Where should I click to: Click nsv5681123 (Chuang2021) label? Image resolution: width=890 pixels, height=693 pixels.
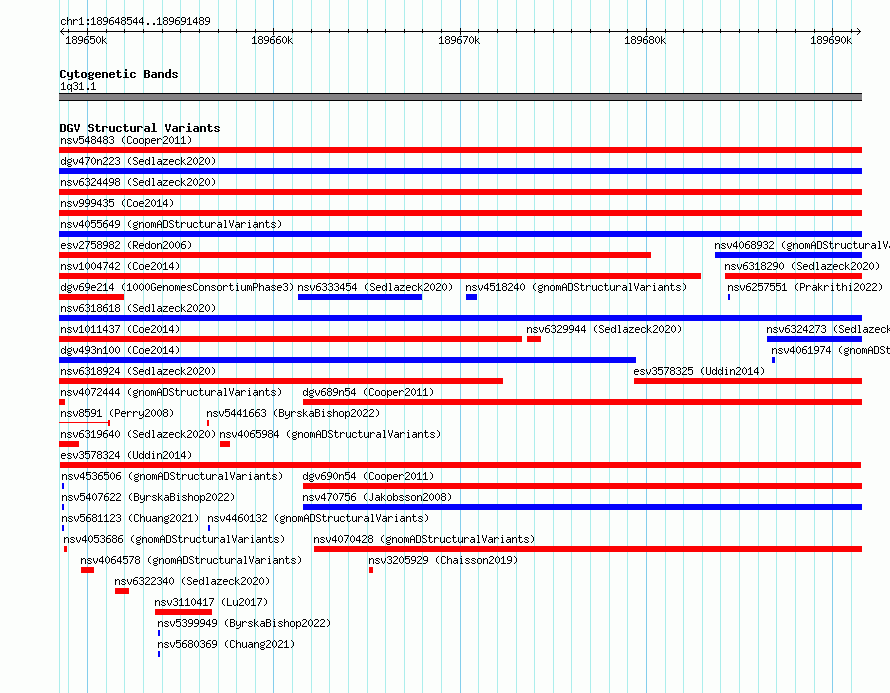pyautogui.click(x=130, y=518)
